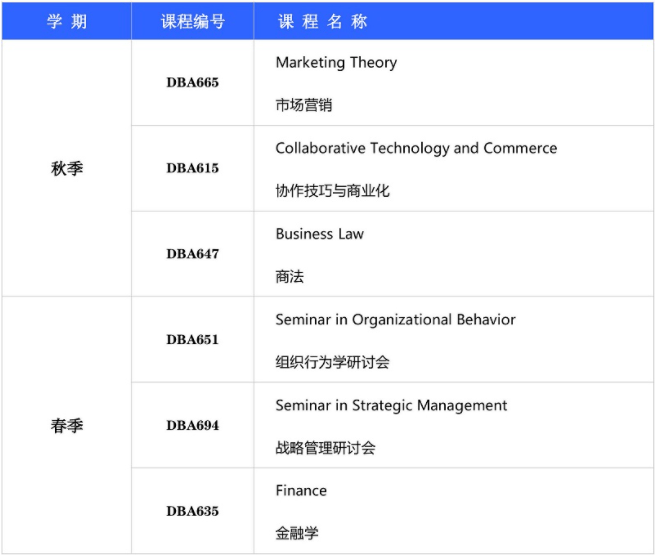Click course code DBA665

pyautogui.click(x=192, y=83)
